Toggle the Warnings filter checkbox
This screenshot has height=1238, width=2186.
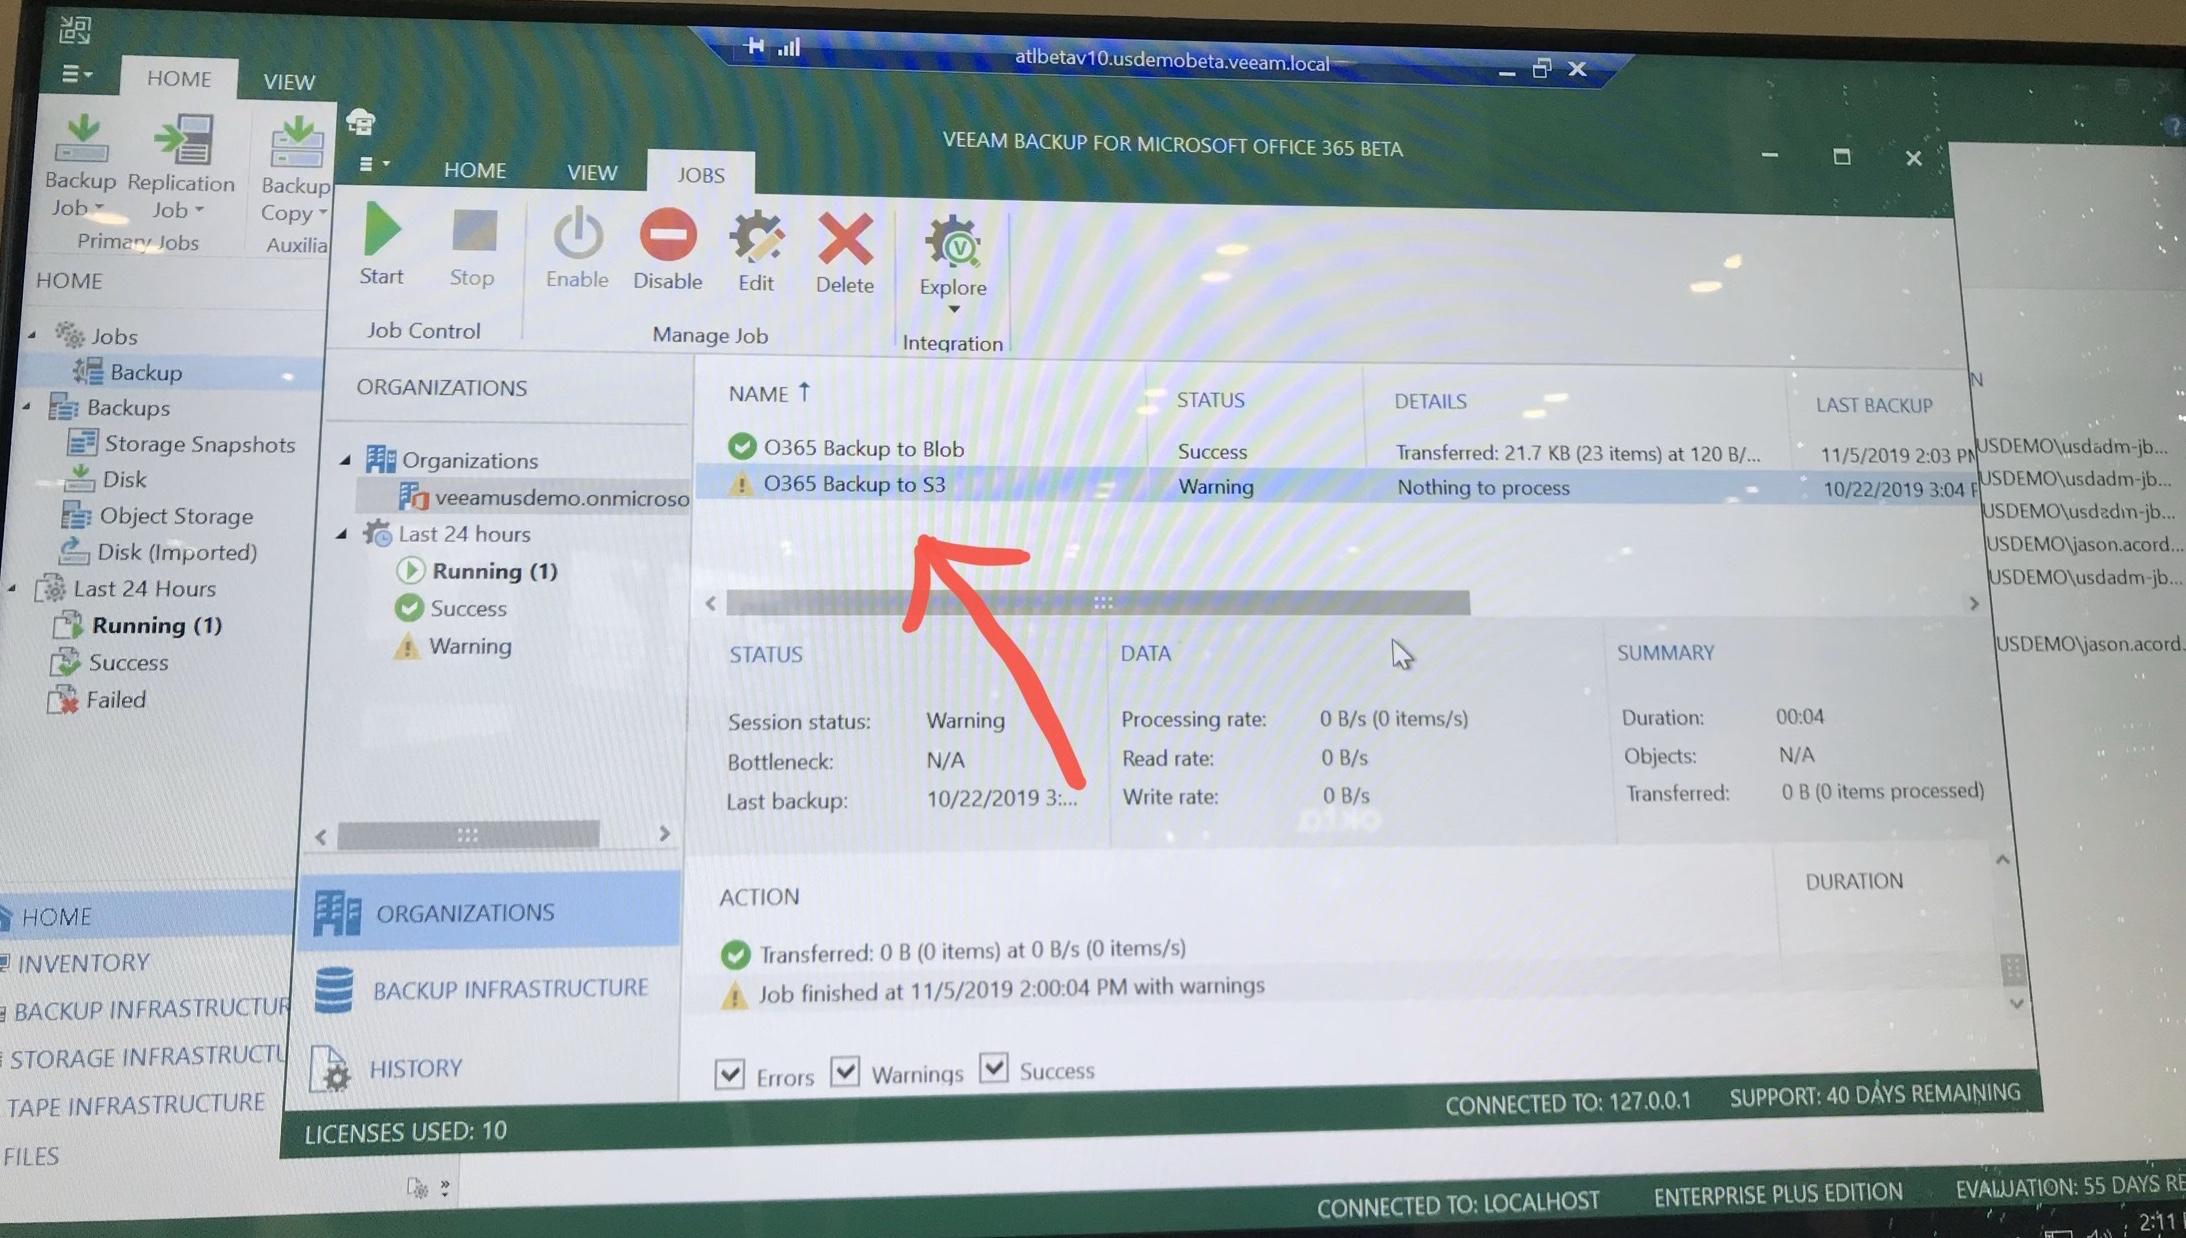845,1071
